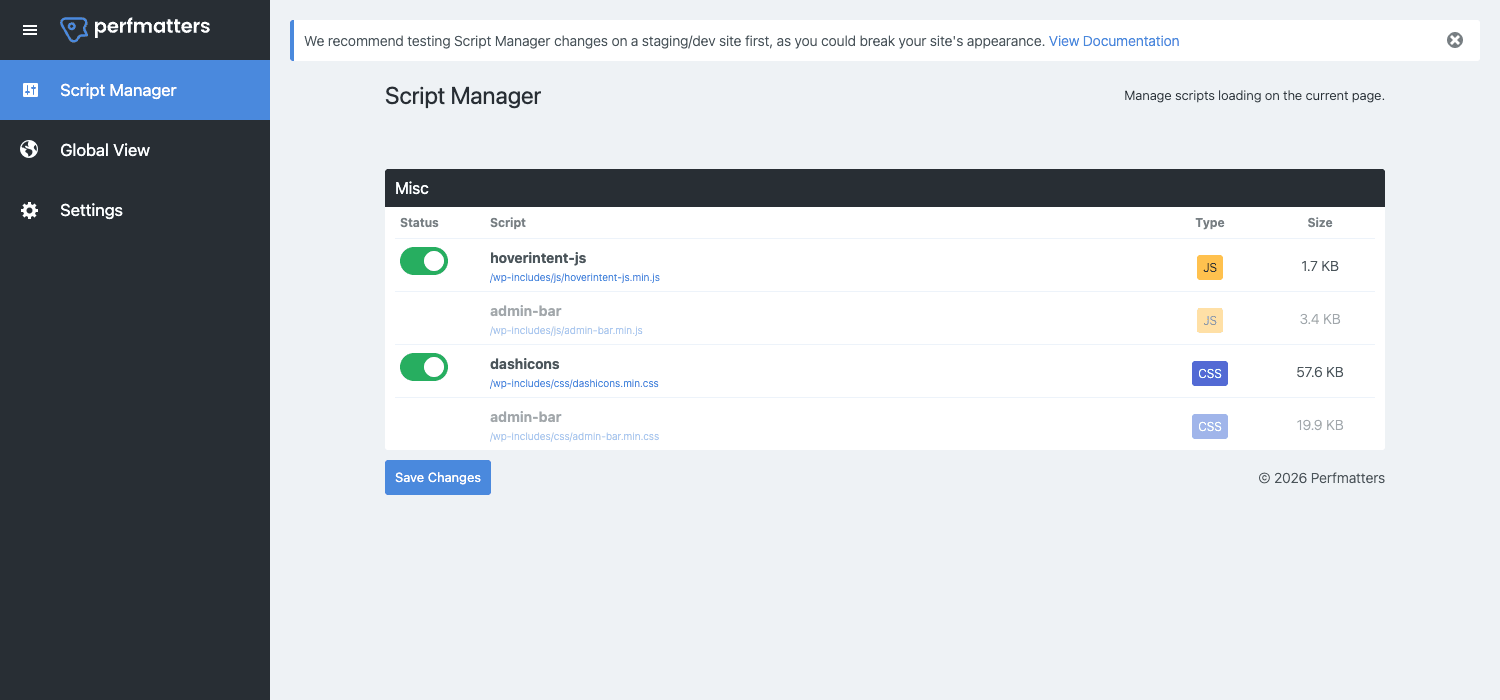Click the Script Manager sliders icon
1500x700 pixels.
click(30, 90)
